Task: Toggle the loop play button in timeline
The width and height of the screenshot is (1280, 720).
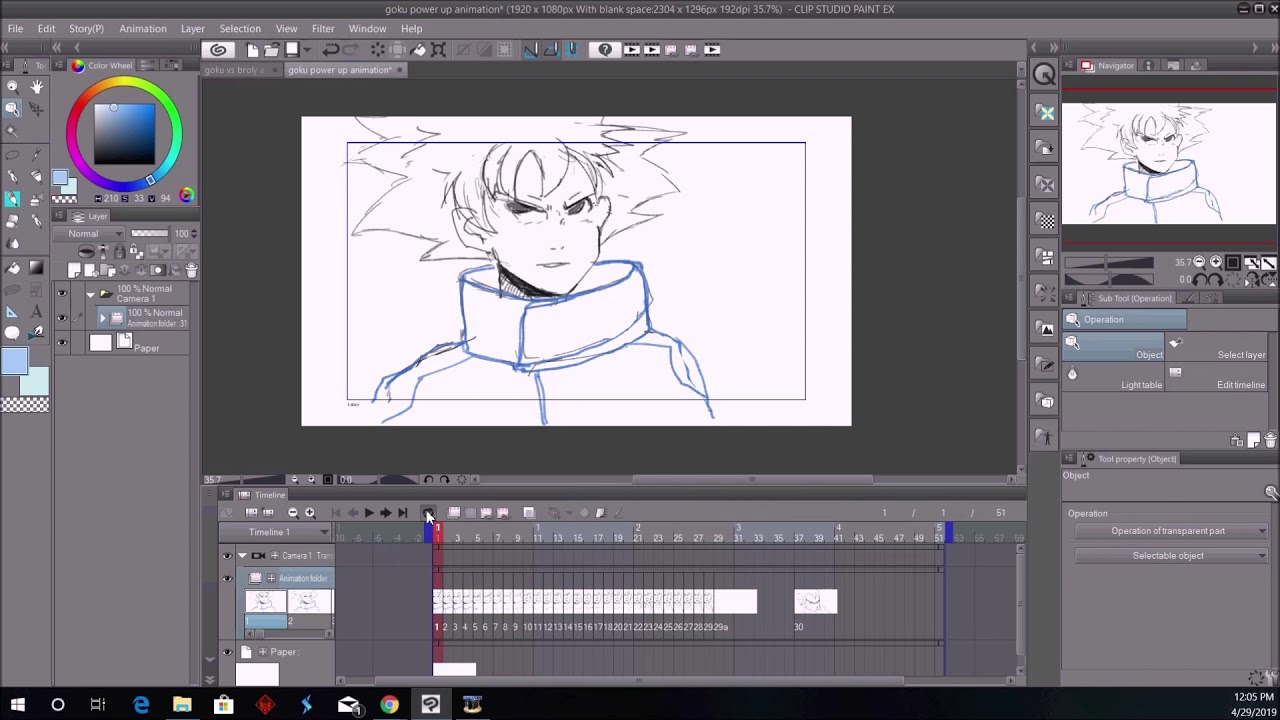Action: pyautogui.click(x=428, y=513)
